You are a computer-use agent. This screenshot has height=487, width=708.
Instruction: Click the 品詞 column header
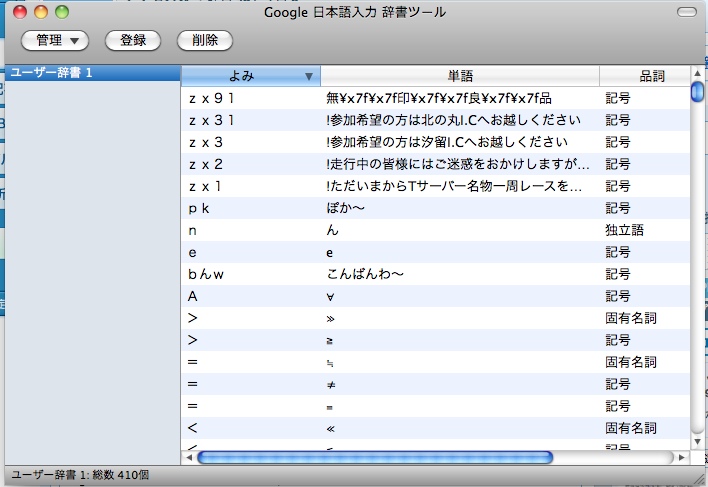point(645,76)
